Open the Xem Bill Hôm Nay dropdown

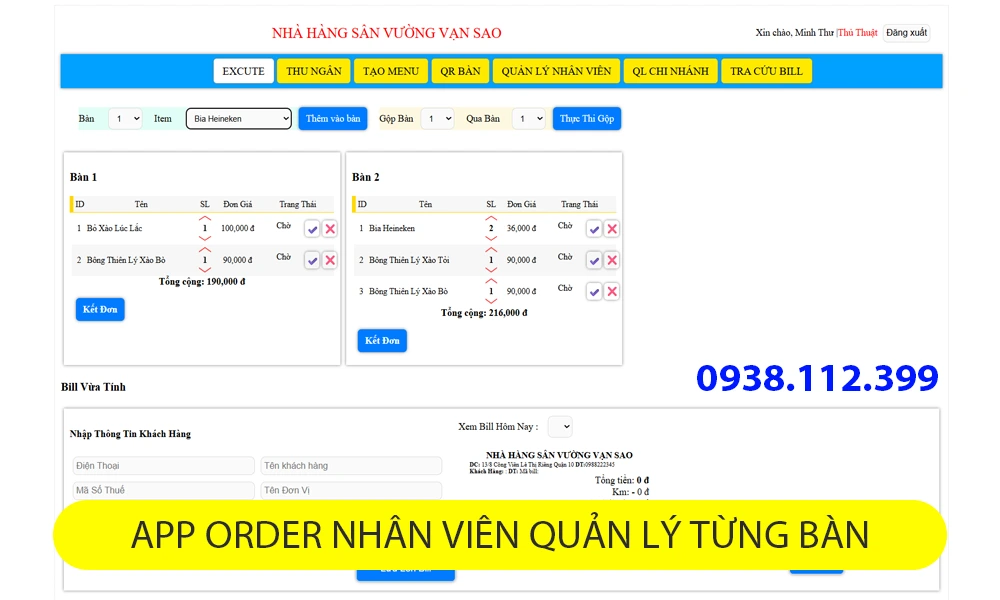pyautogui.click(x=560, y=426)
